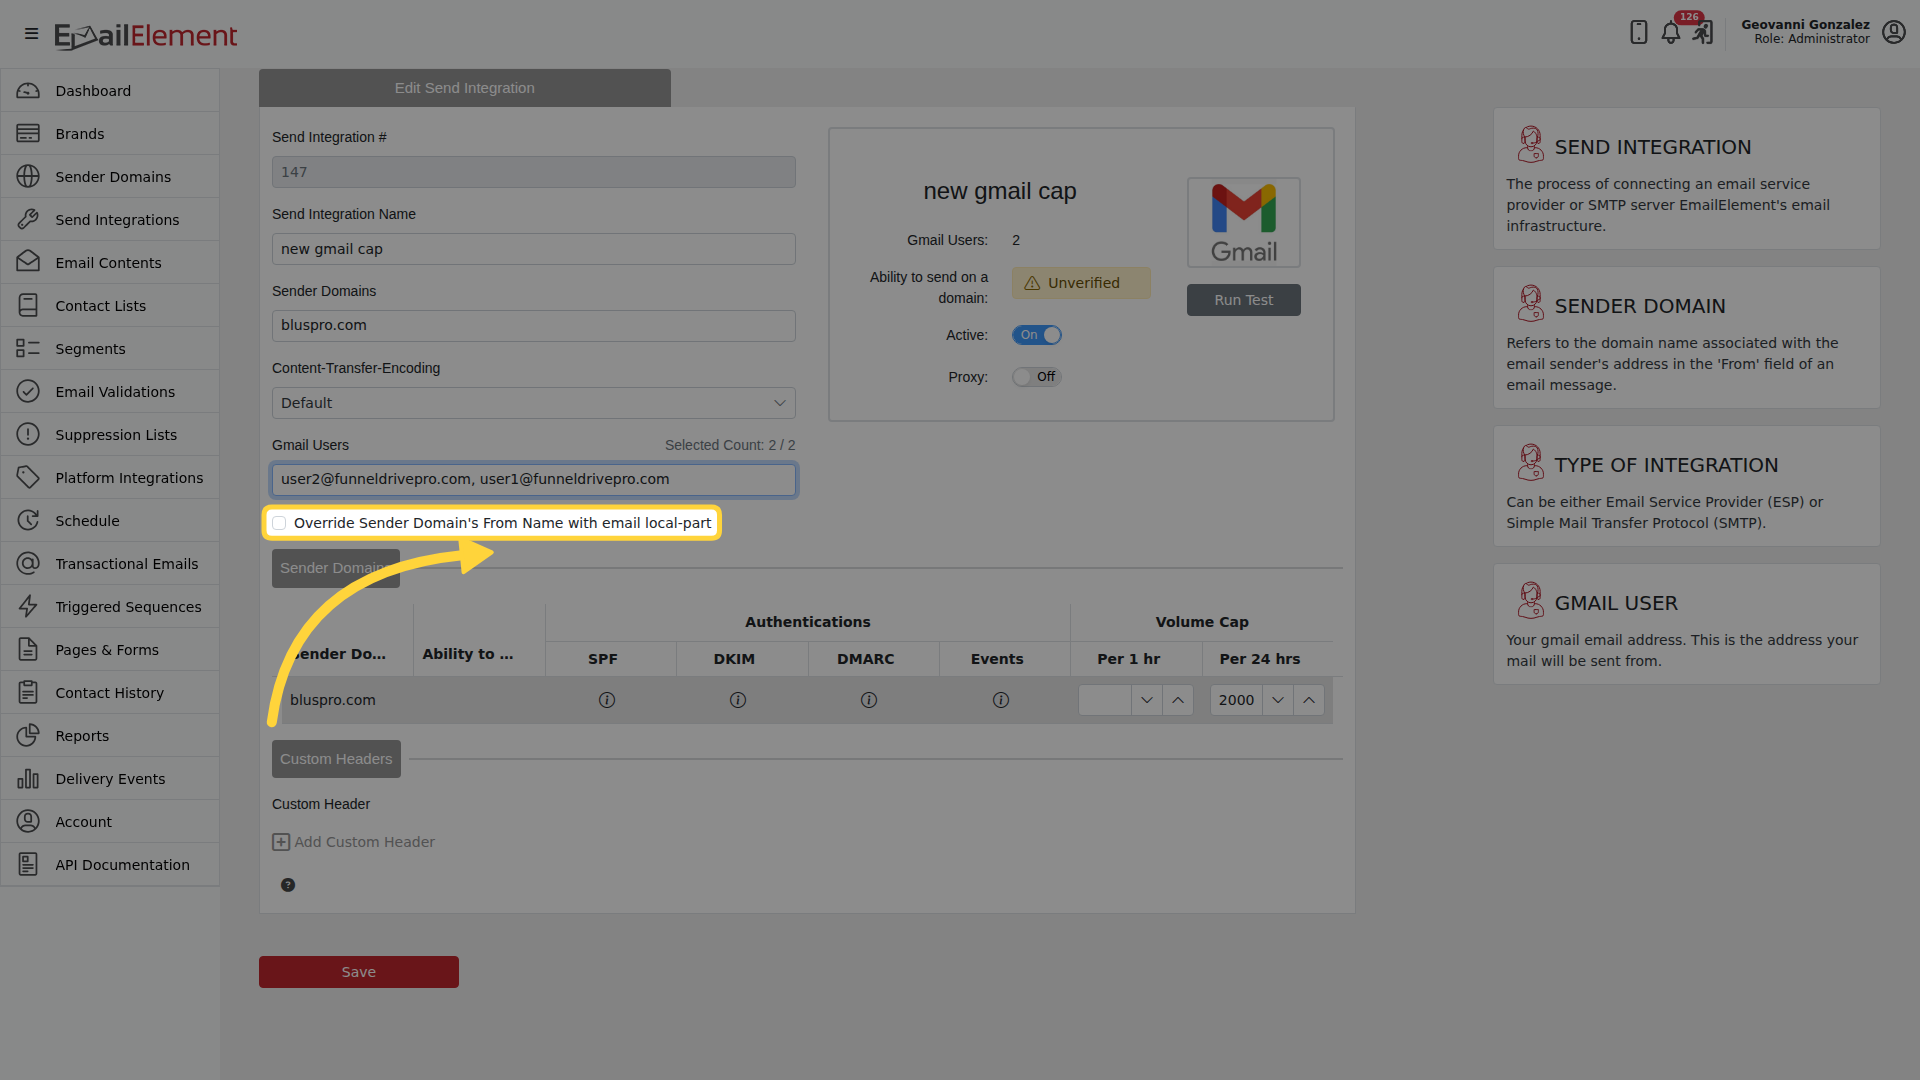Click the red Save button
1920x1080 pixels.
359,972
